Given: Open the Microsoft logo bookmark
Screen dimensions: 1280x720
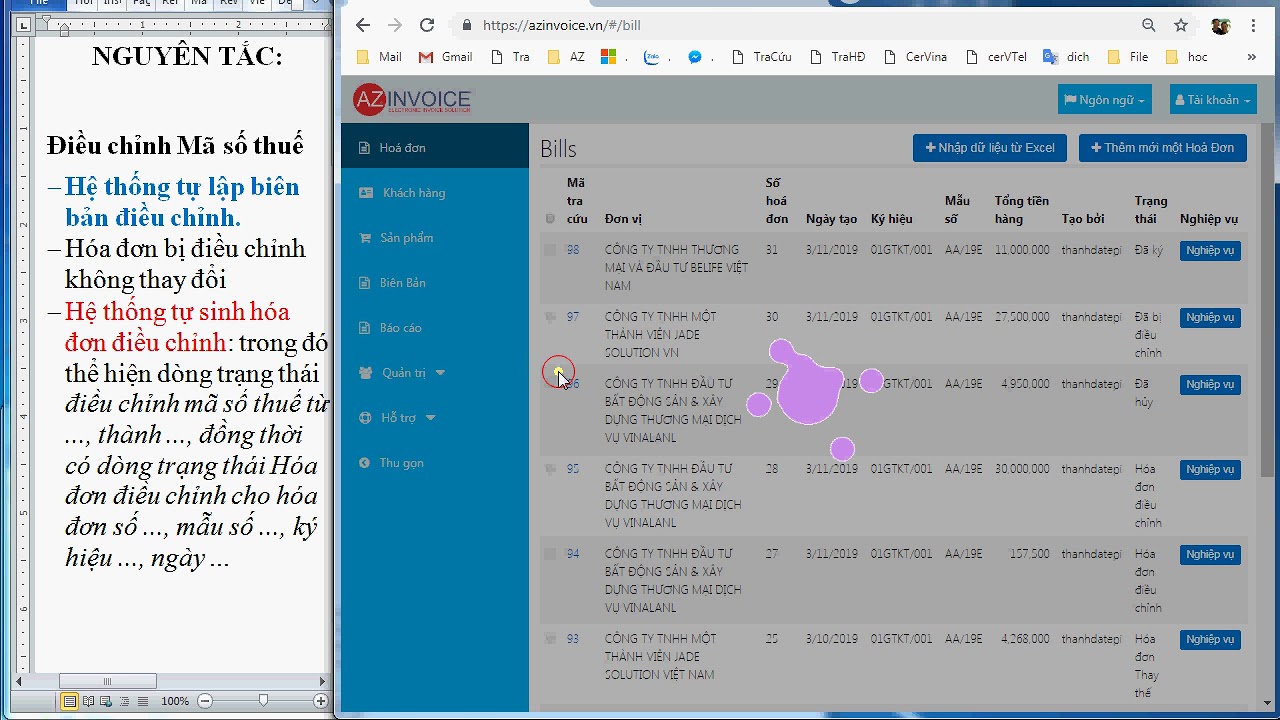Looking at the screenshot, I should [608, 57].
